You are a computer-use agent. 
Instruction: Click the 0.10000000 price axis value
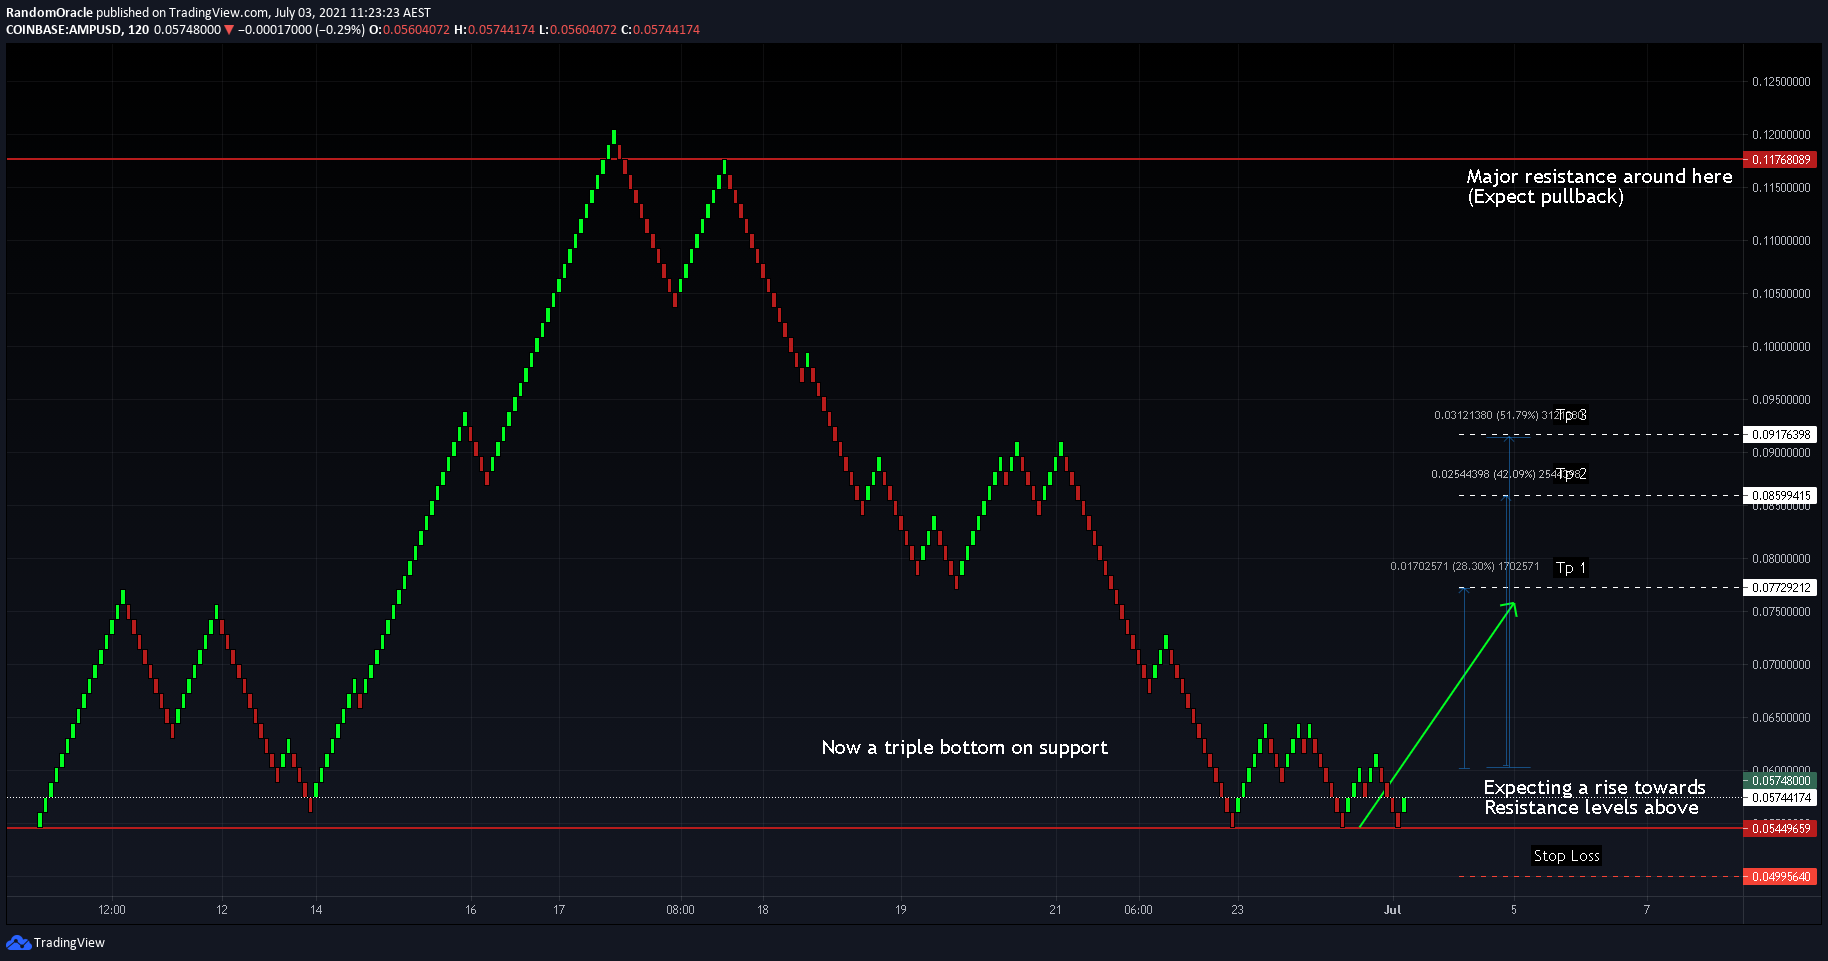pos(1781,347)
